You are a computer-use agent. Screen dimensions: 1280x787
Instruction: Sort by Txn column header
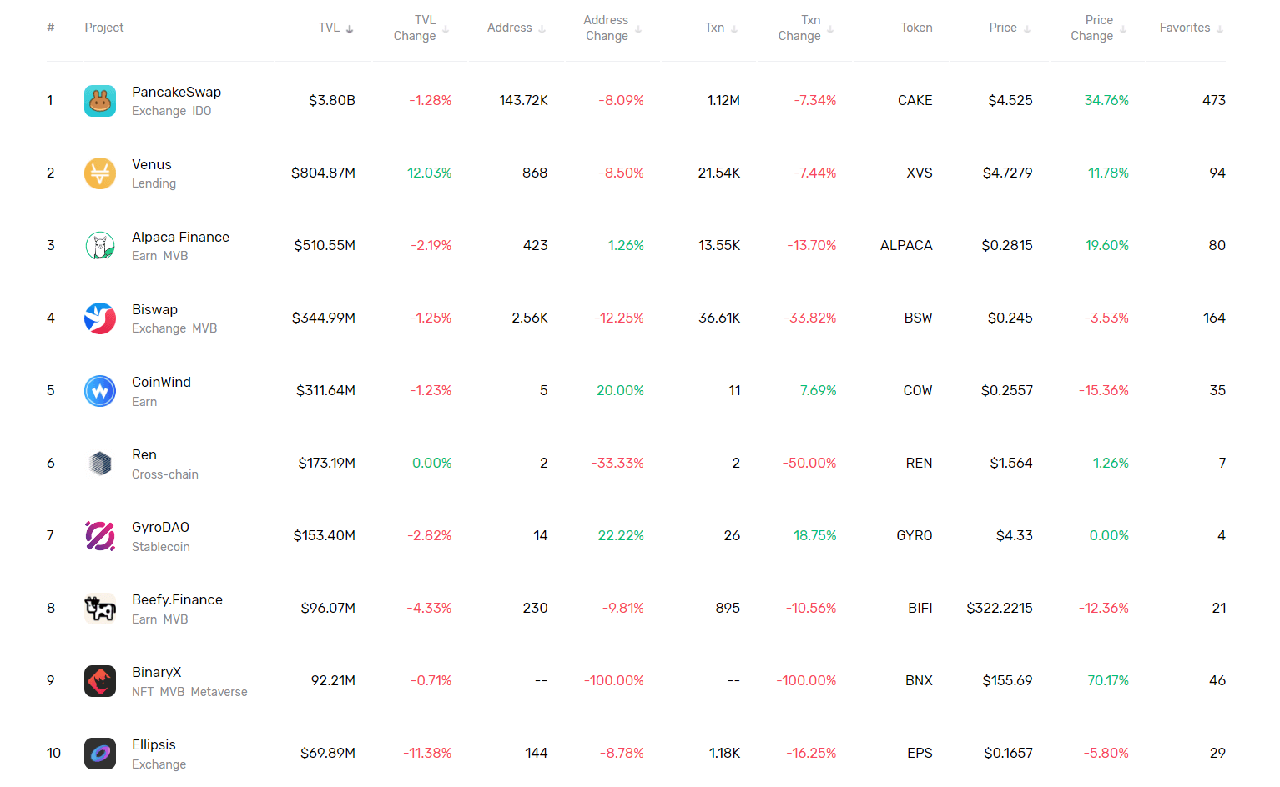tap(722, 28)
